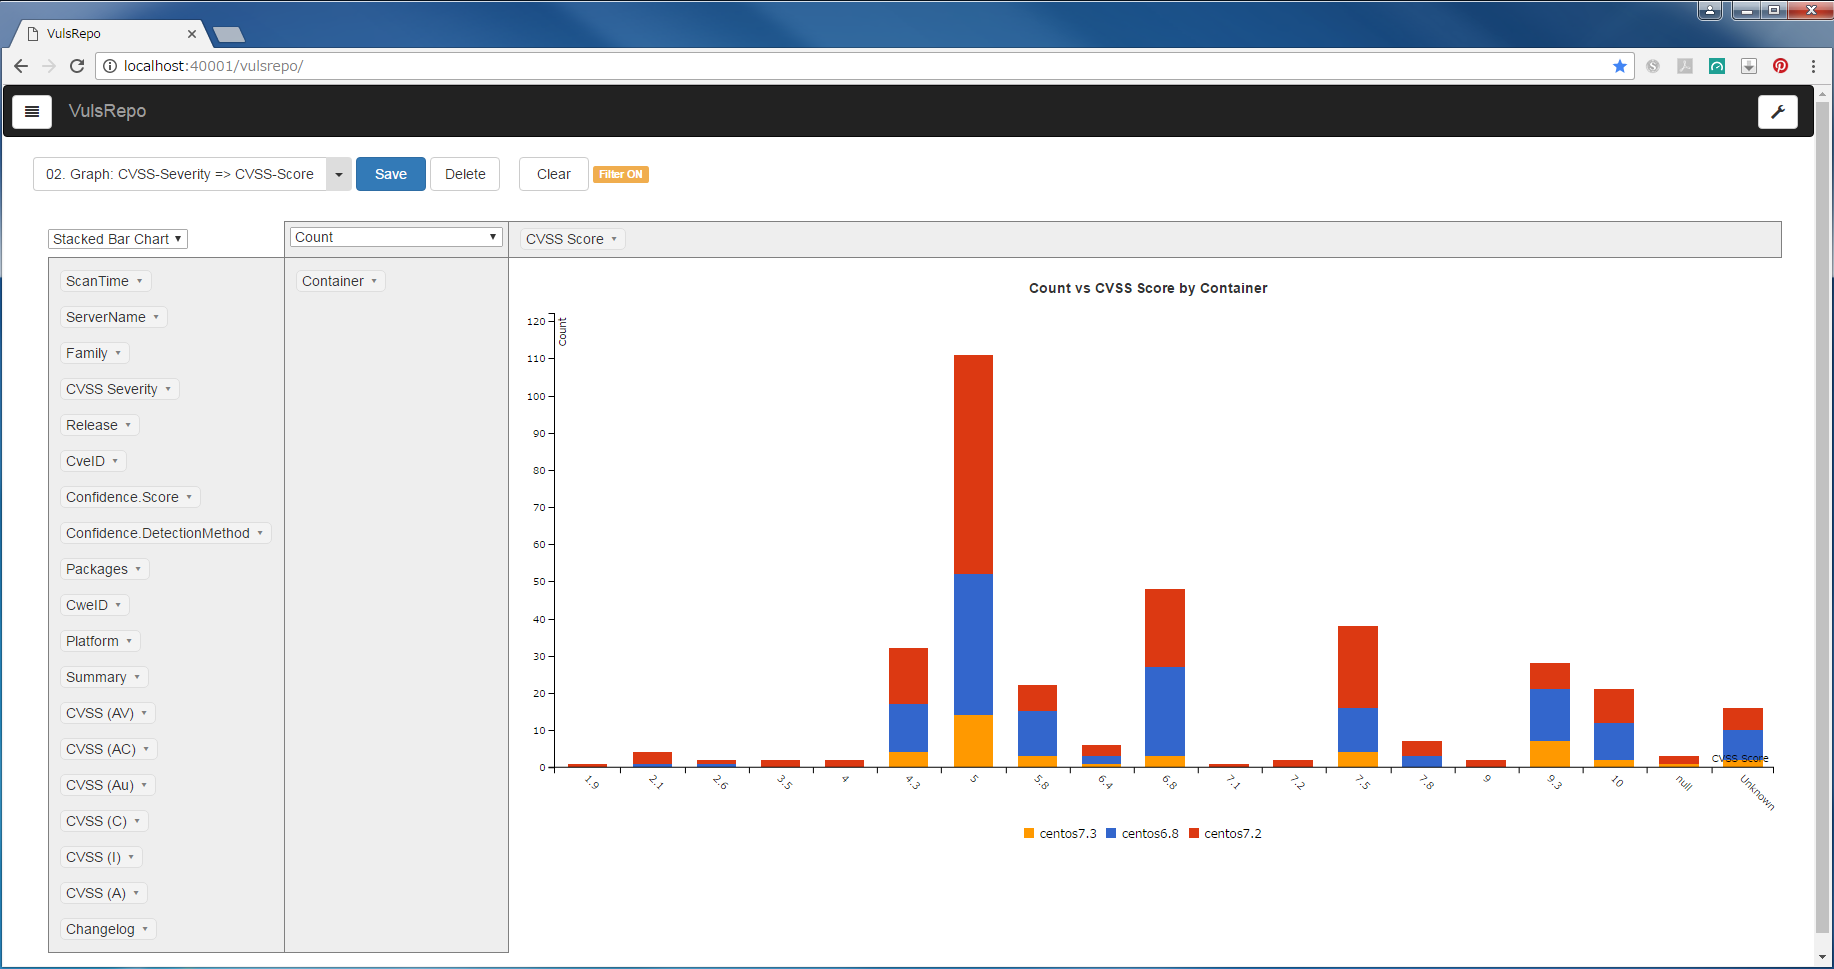Open the wrench settings button
Viewport: 1834px width, 969px height.
(1778, 112)
